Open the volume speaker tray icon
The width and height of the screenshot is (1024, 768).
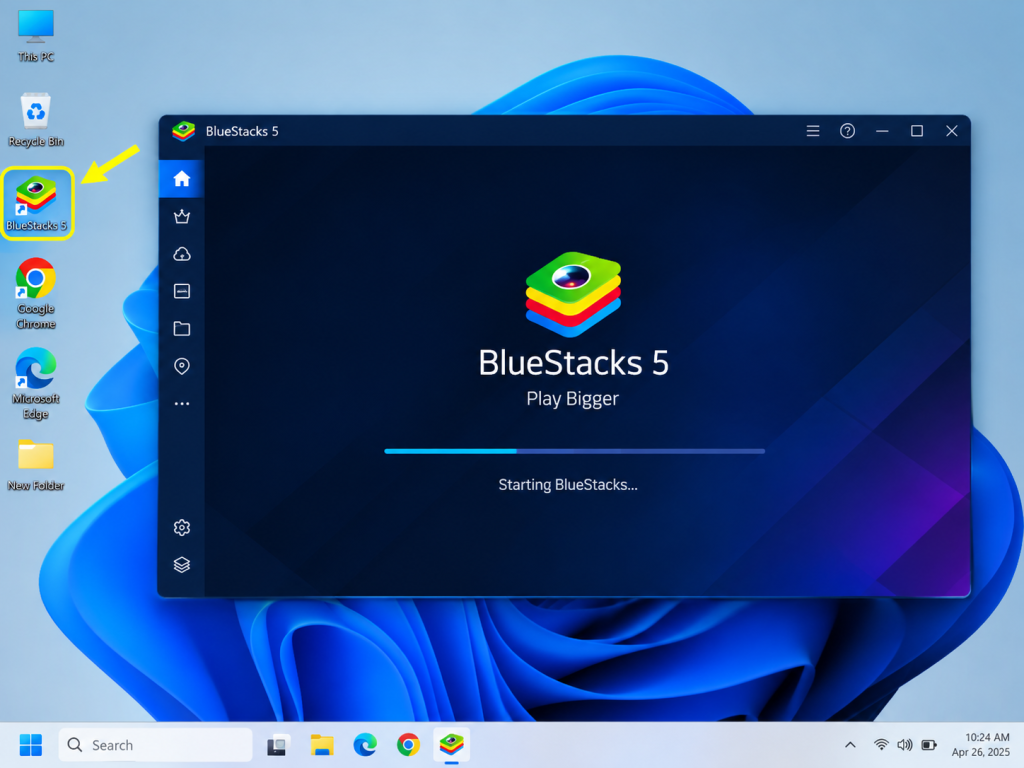point(904,744)
